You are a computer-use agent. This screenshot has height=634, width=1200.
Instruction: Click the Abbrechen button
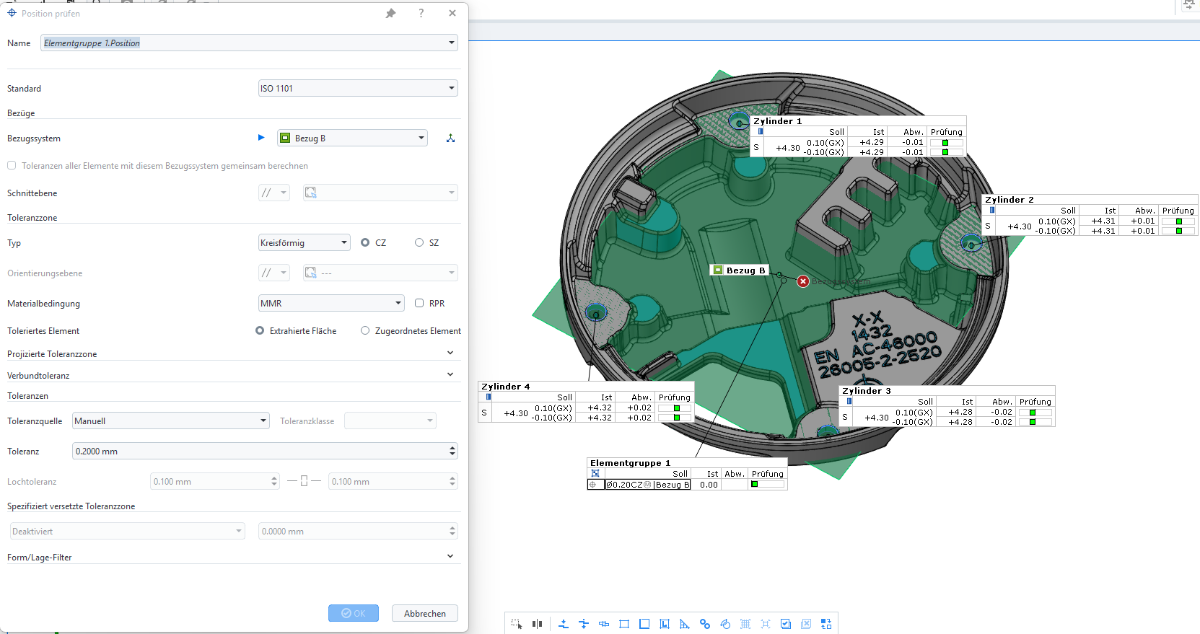coord(425,613)
